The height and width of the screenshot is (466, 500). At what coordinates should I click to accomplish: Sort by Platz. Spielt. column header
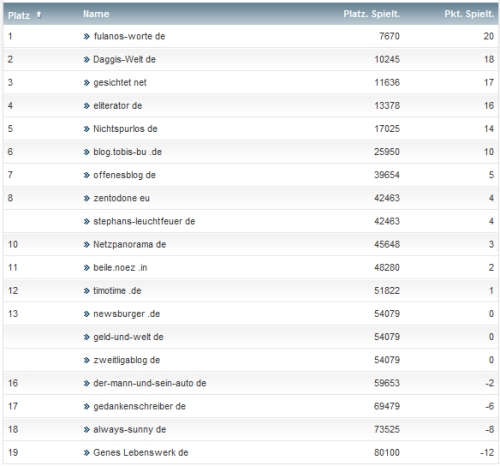tap(371, 14)
